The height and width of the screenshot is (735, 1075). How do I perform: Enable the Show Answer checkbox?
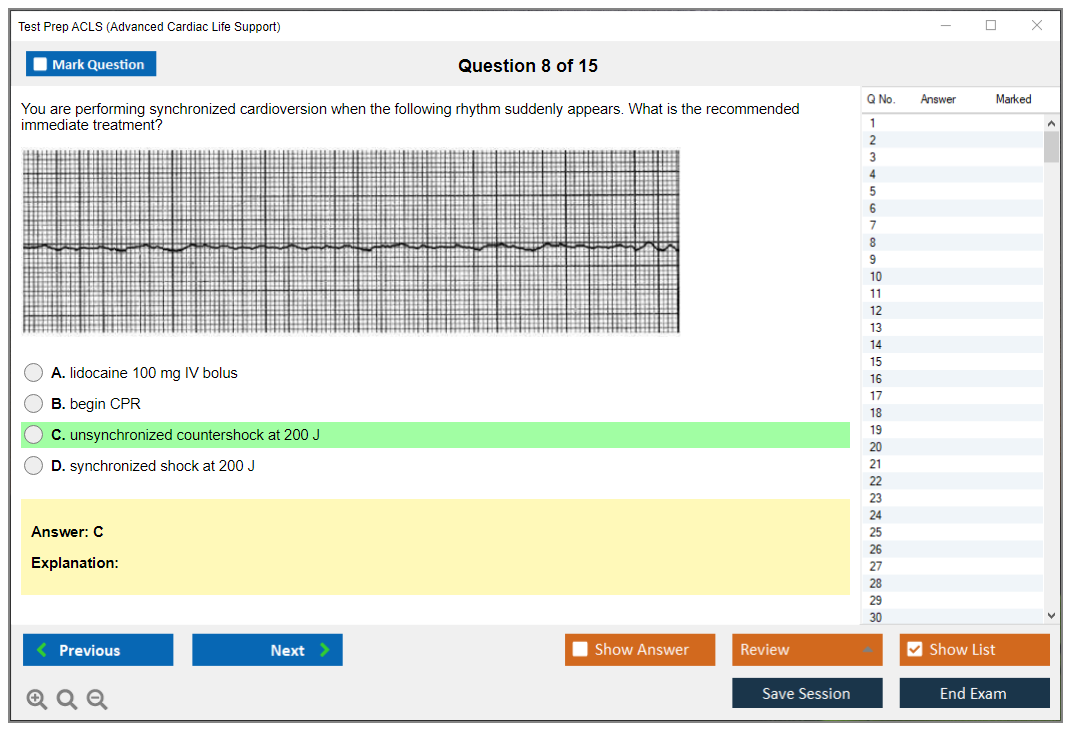[581, 650]
